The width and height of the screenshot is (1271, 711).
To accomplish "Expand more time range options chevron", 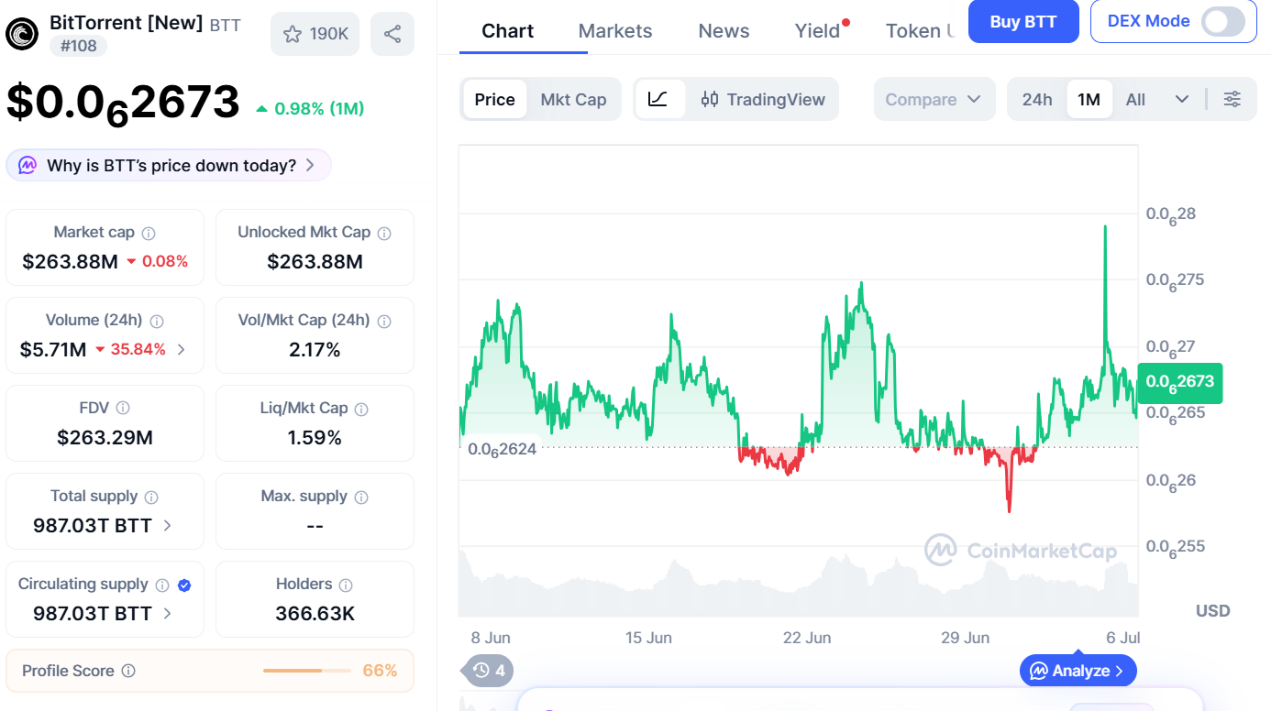I will click(1182, 99).
